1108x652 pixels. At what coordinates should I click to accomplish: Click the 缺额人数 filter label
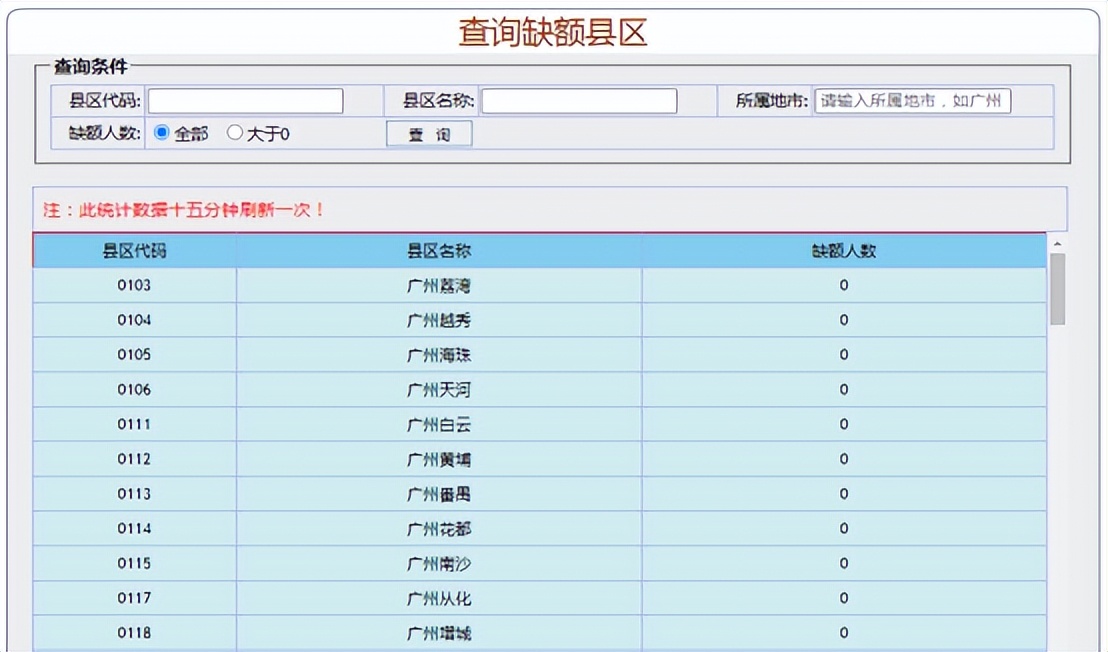(105, 133)
